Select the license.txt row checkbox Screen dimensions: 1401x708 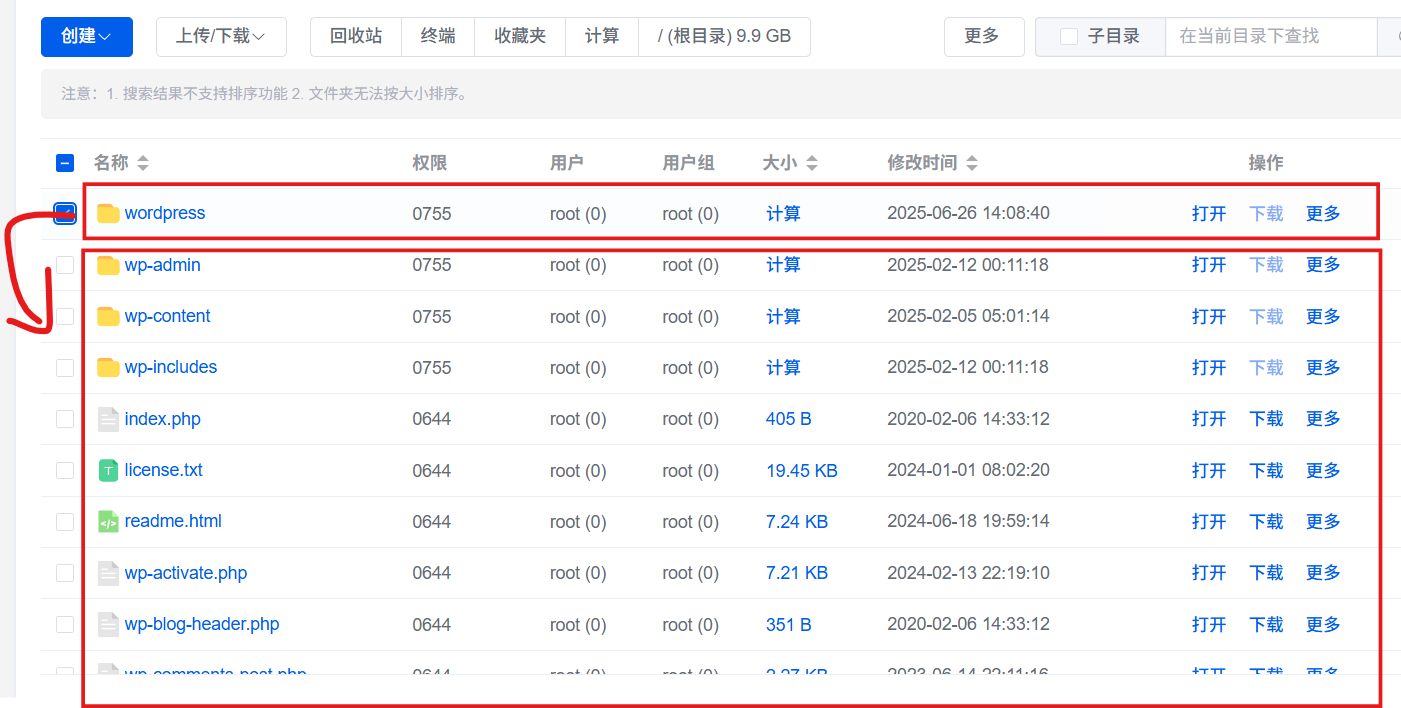tap(65, 470)
